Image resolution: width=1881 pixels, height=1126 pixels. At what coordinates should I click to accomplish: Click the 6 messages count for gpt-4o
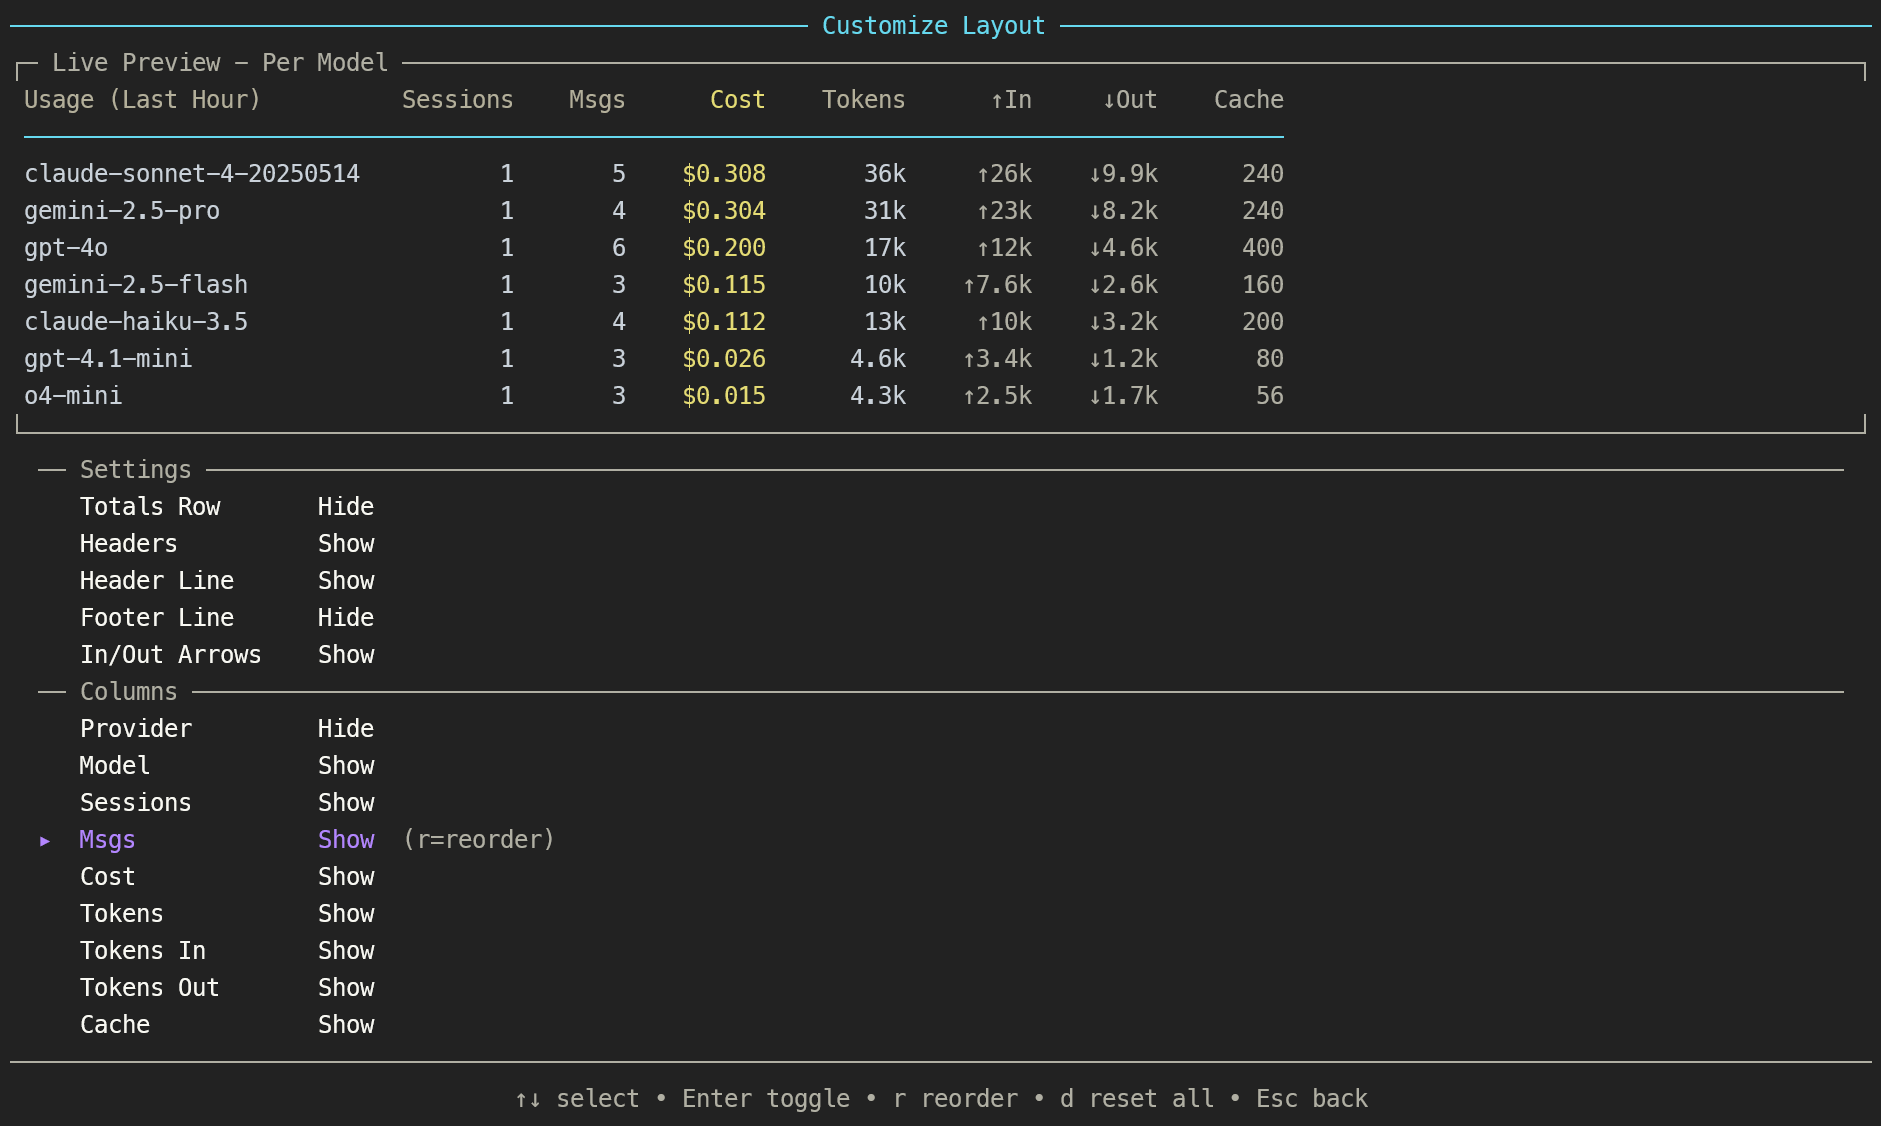(x=619, y=248)
